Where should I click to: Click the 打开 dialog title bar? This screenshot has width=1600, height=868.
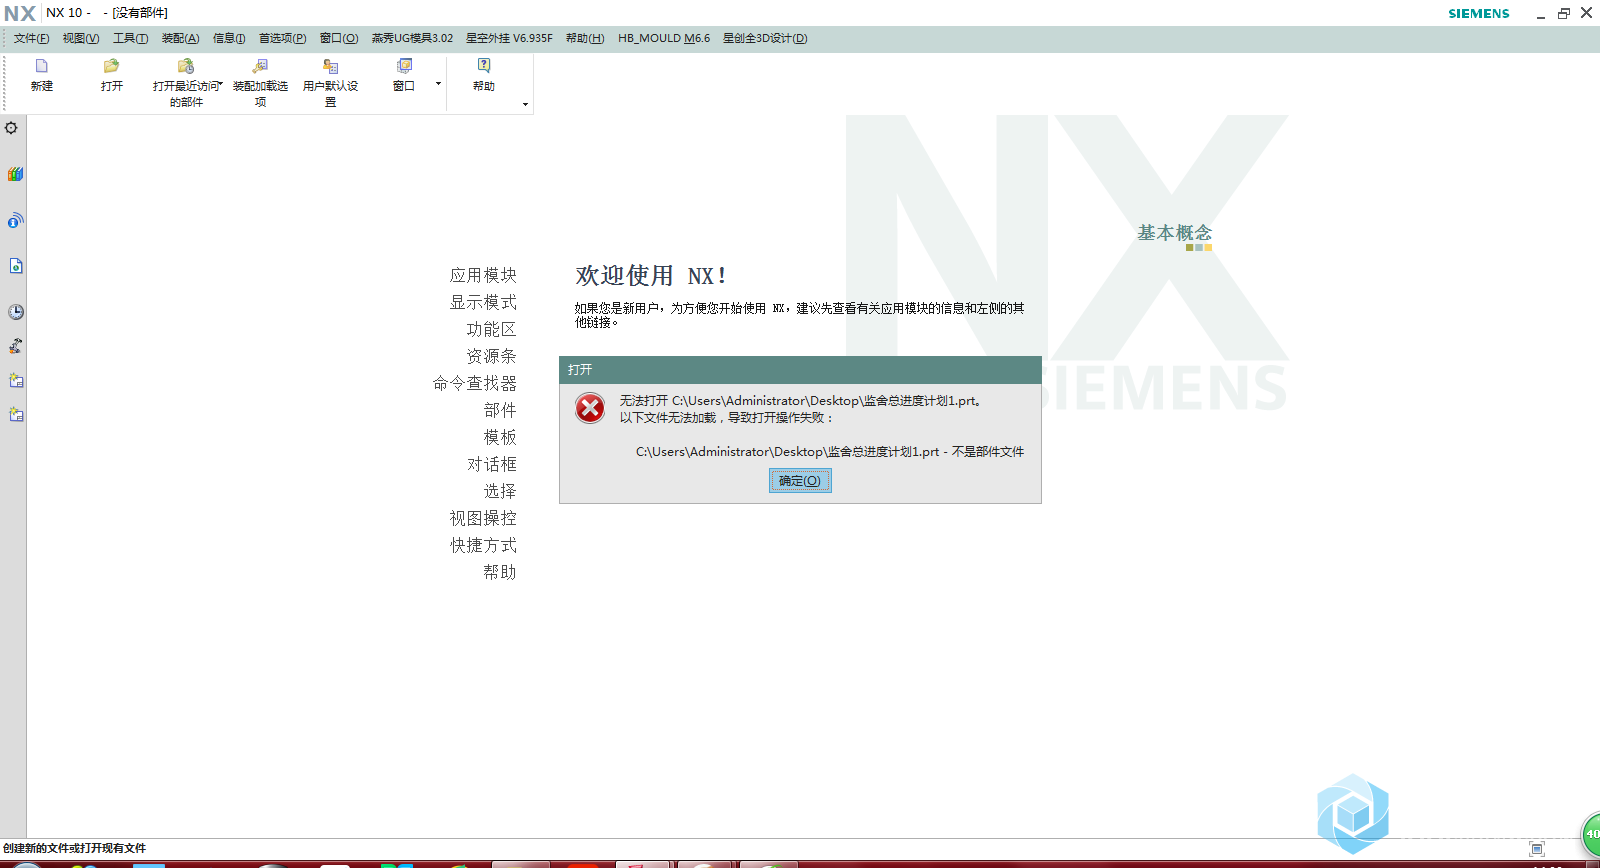point(800,370)
